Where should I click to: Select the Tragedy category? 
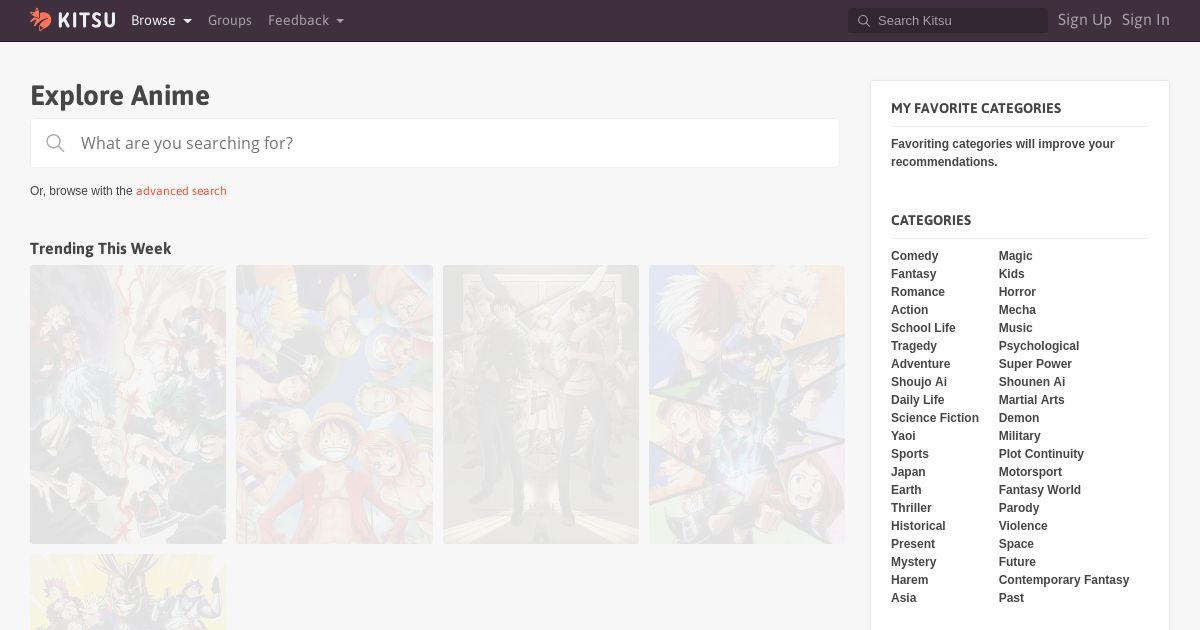tap(914, 346)
